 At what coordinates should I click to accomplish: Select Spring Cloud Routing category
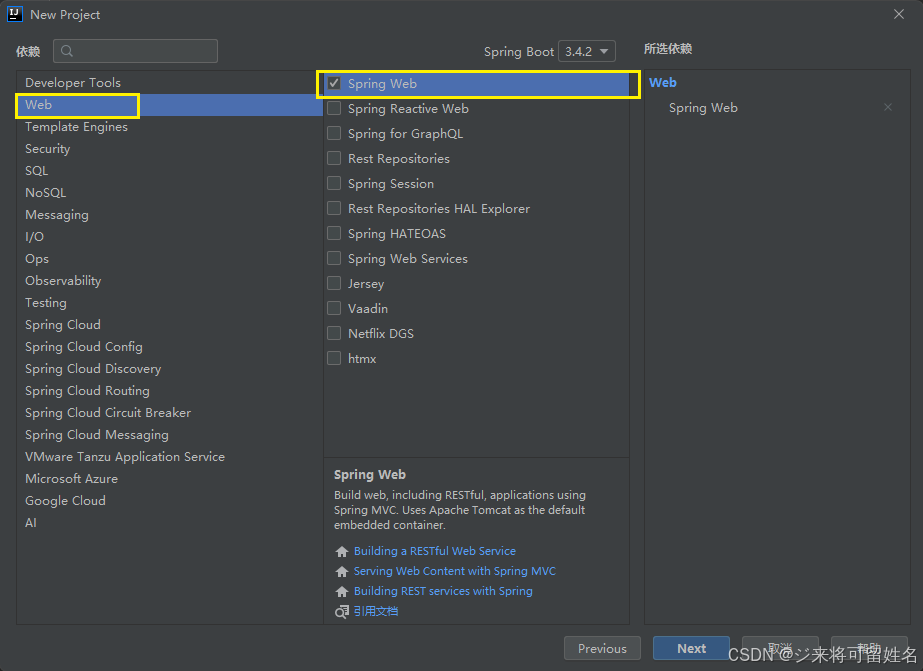click(170, 391)
